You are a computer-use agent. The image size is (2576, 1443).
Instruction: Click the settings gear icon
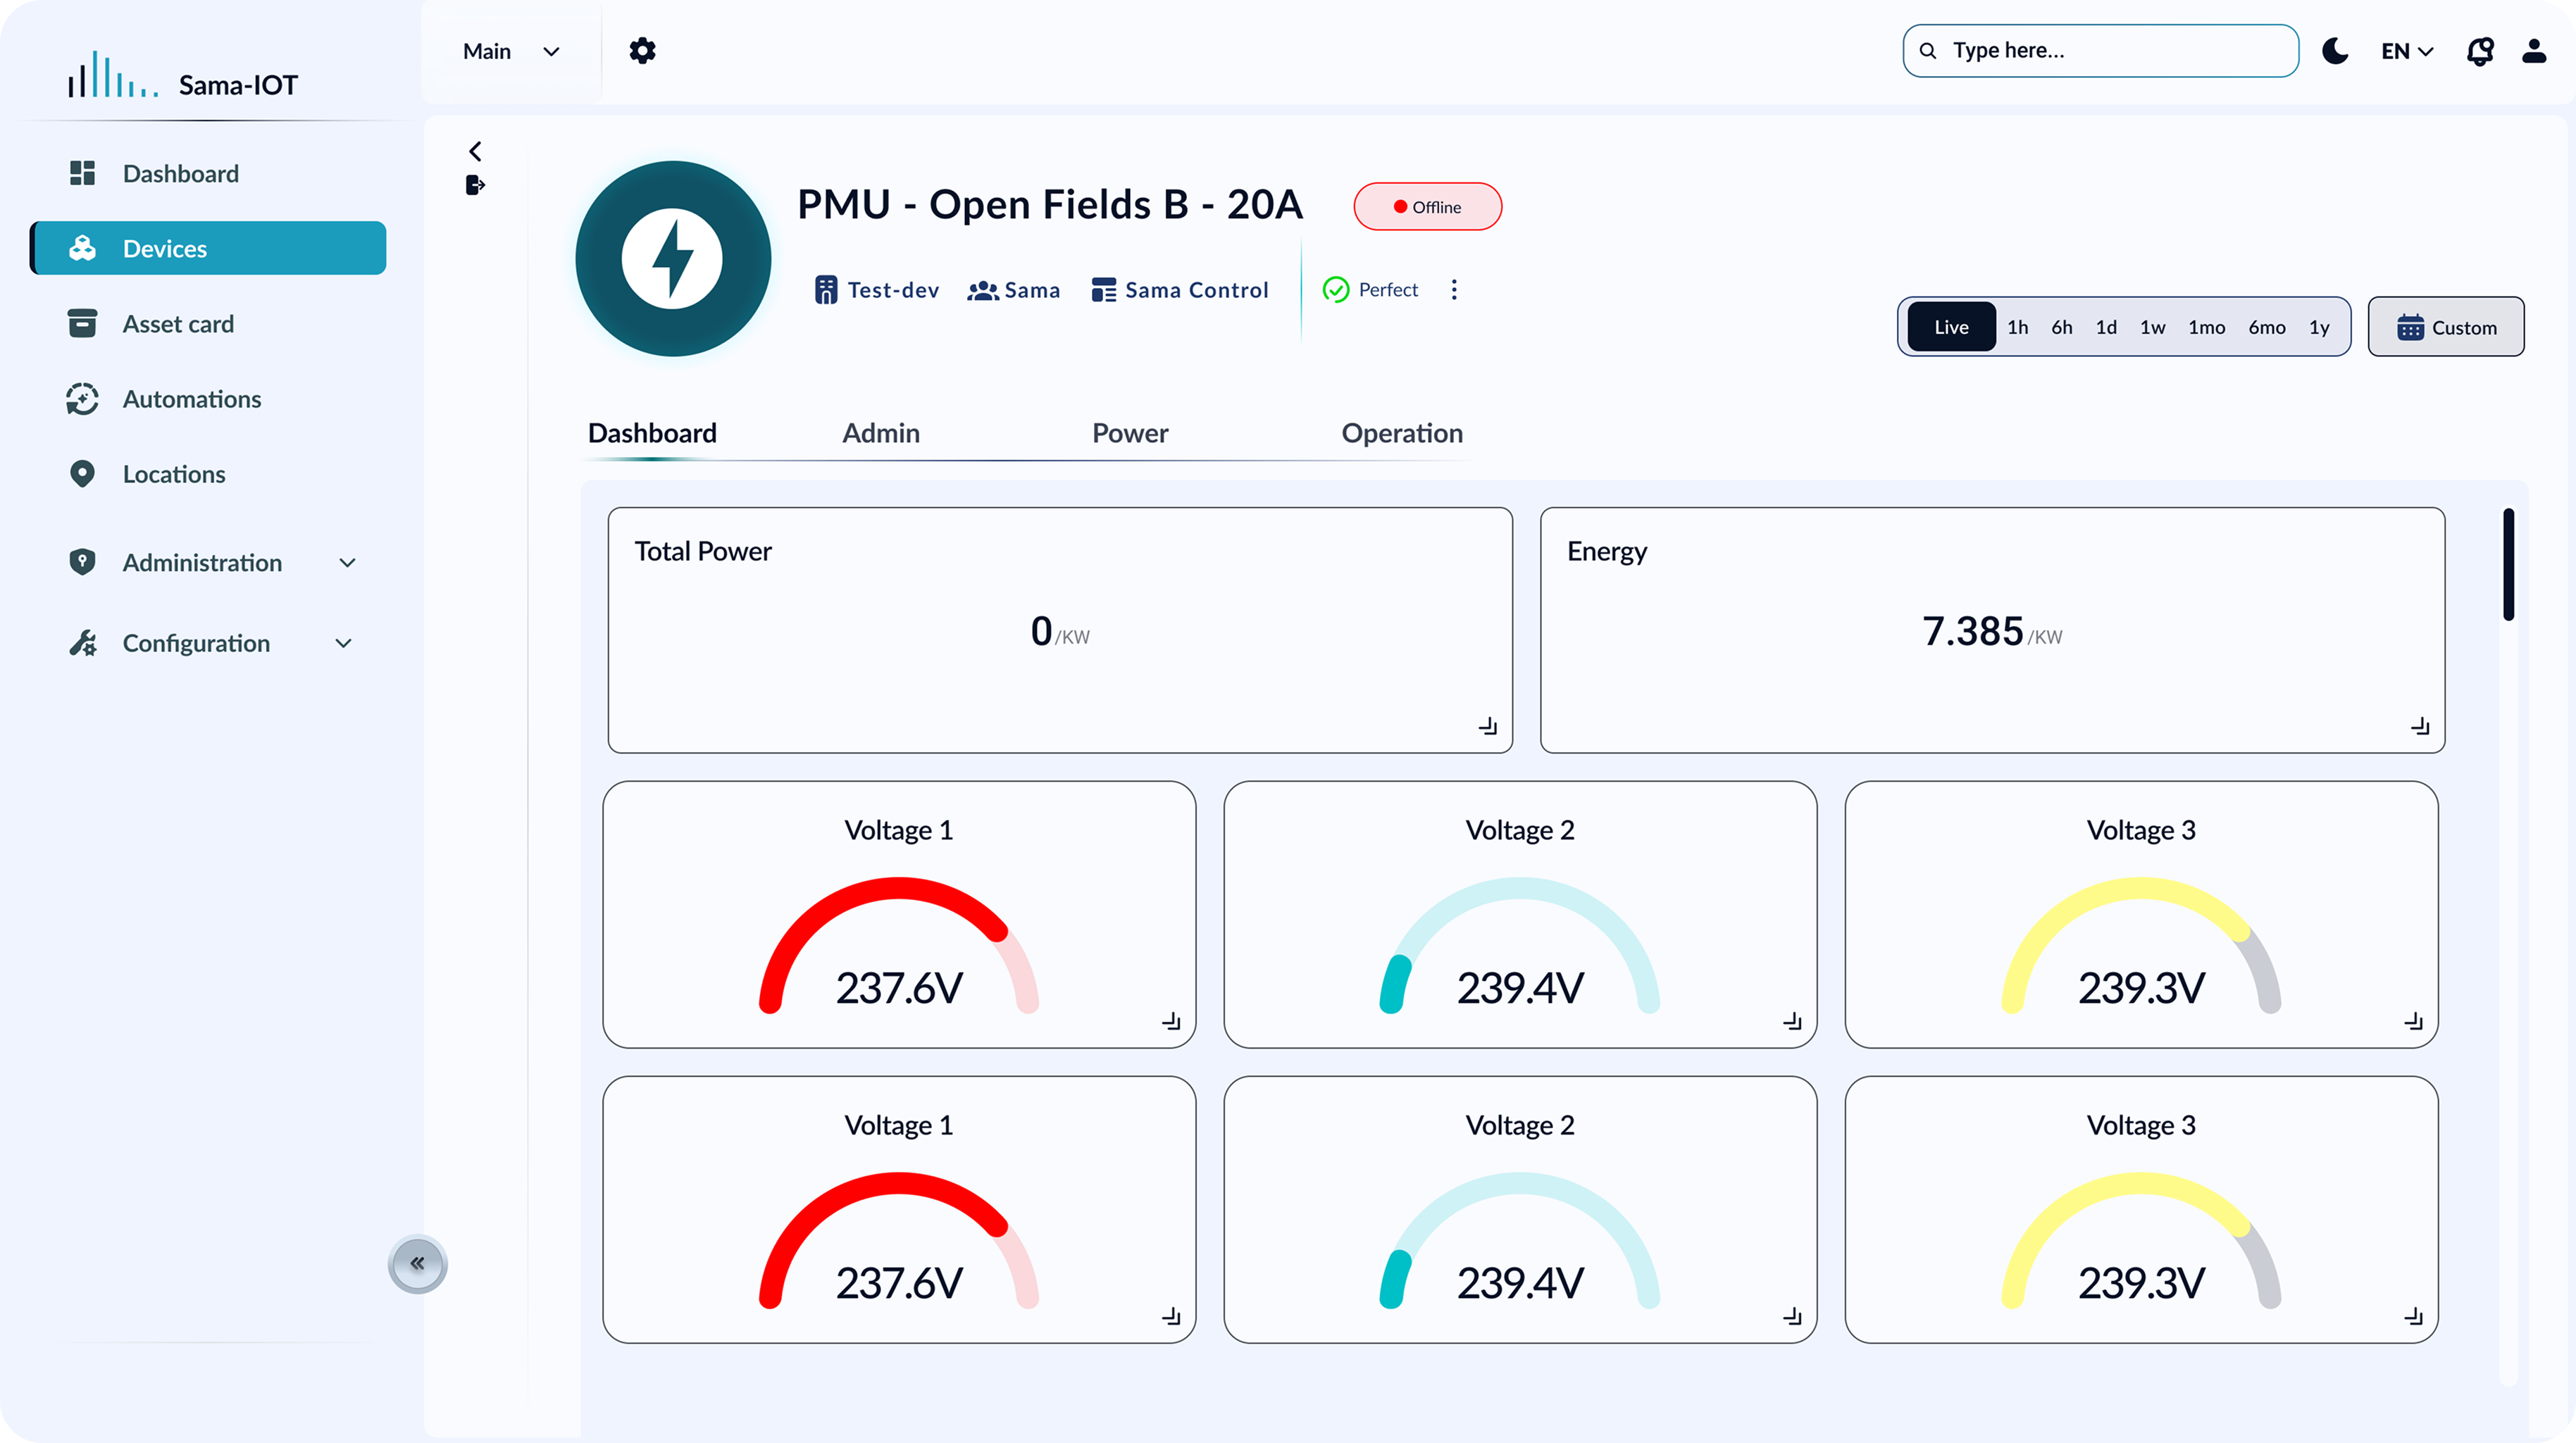pos(642,51)
